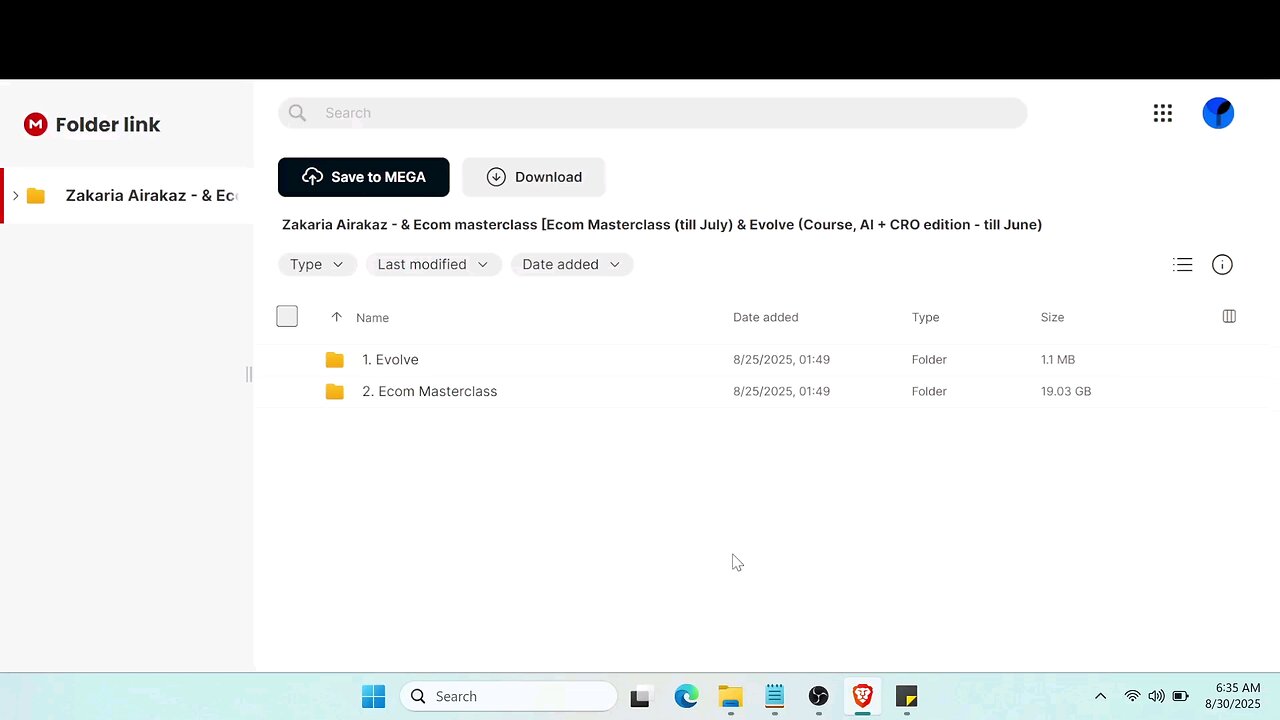The width and height of the screenshot is (1280, 720).
Task: Click the Wi-Fi network tray icon
Action: (1132, 696)
